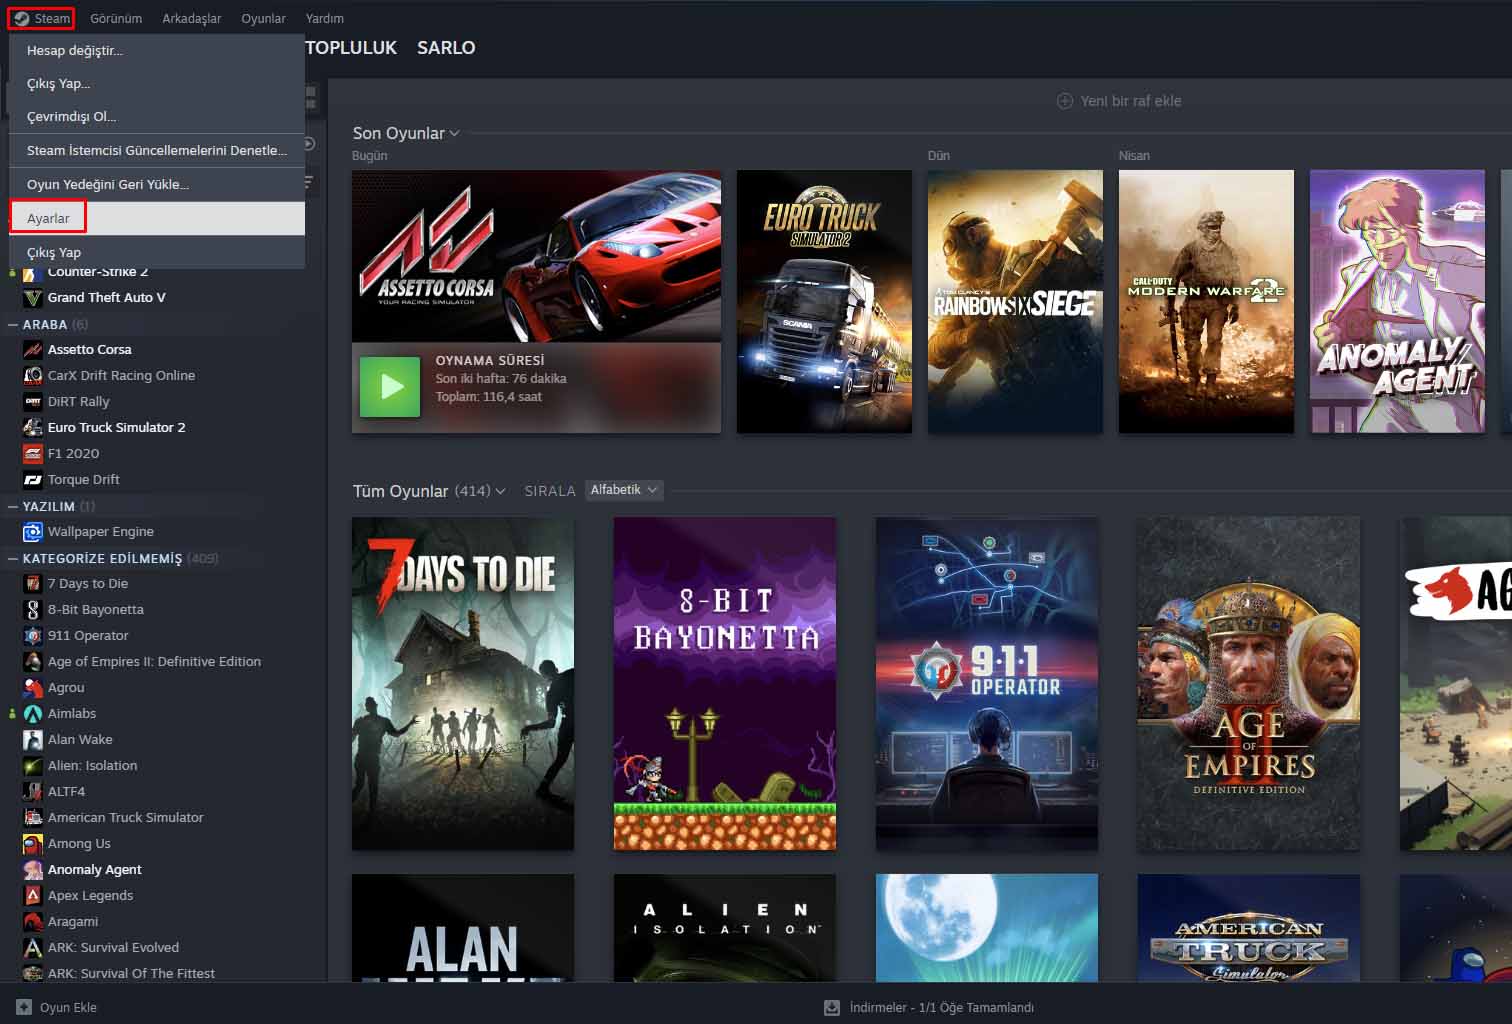Open İndirmeler downloads status
The width and height of the screenshot is (1512, 1024).
tap(929, 1007)
